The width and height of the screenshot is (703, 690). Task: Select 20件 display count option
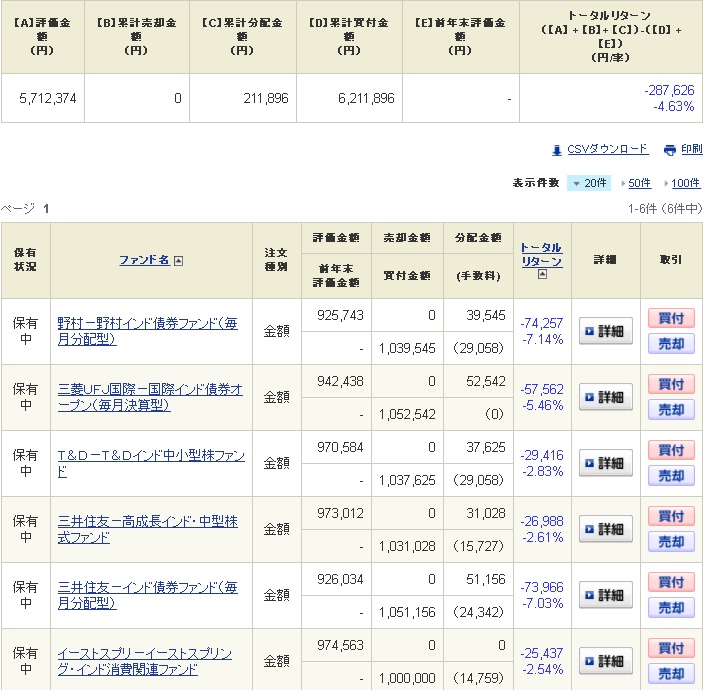[x=589, y=183]
